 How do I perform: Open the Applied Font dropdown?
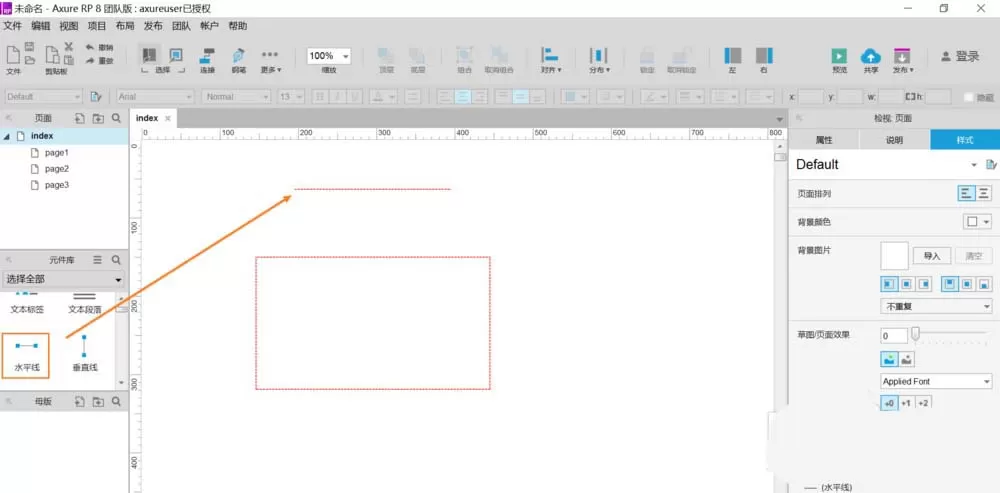point(936,381)
